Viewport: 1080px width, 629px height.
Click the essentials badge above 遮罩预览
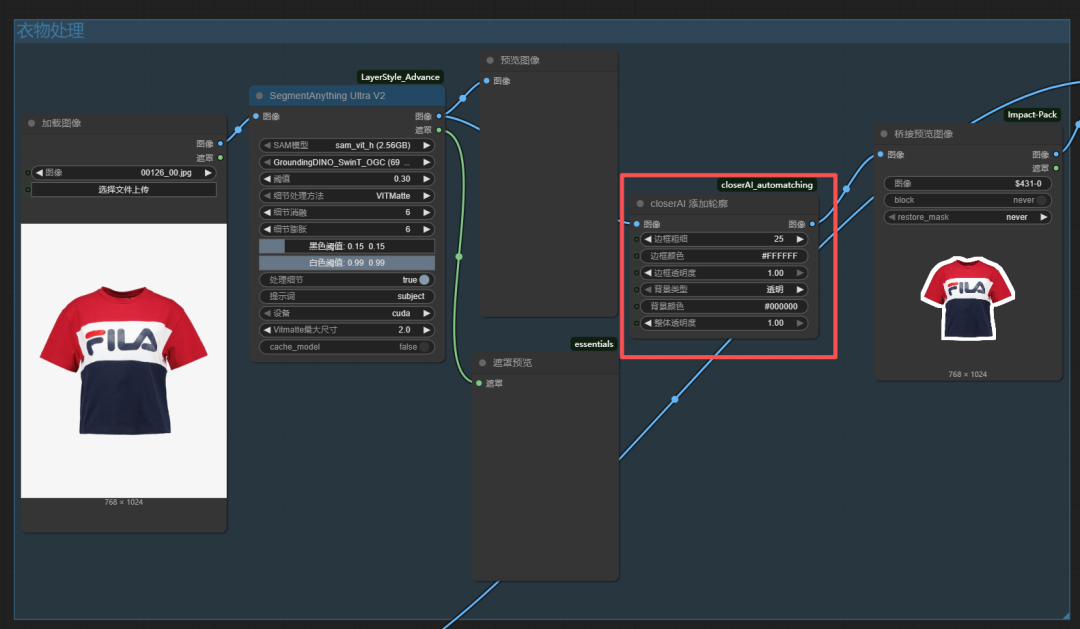click(593, 344)
